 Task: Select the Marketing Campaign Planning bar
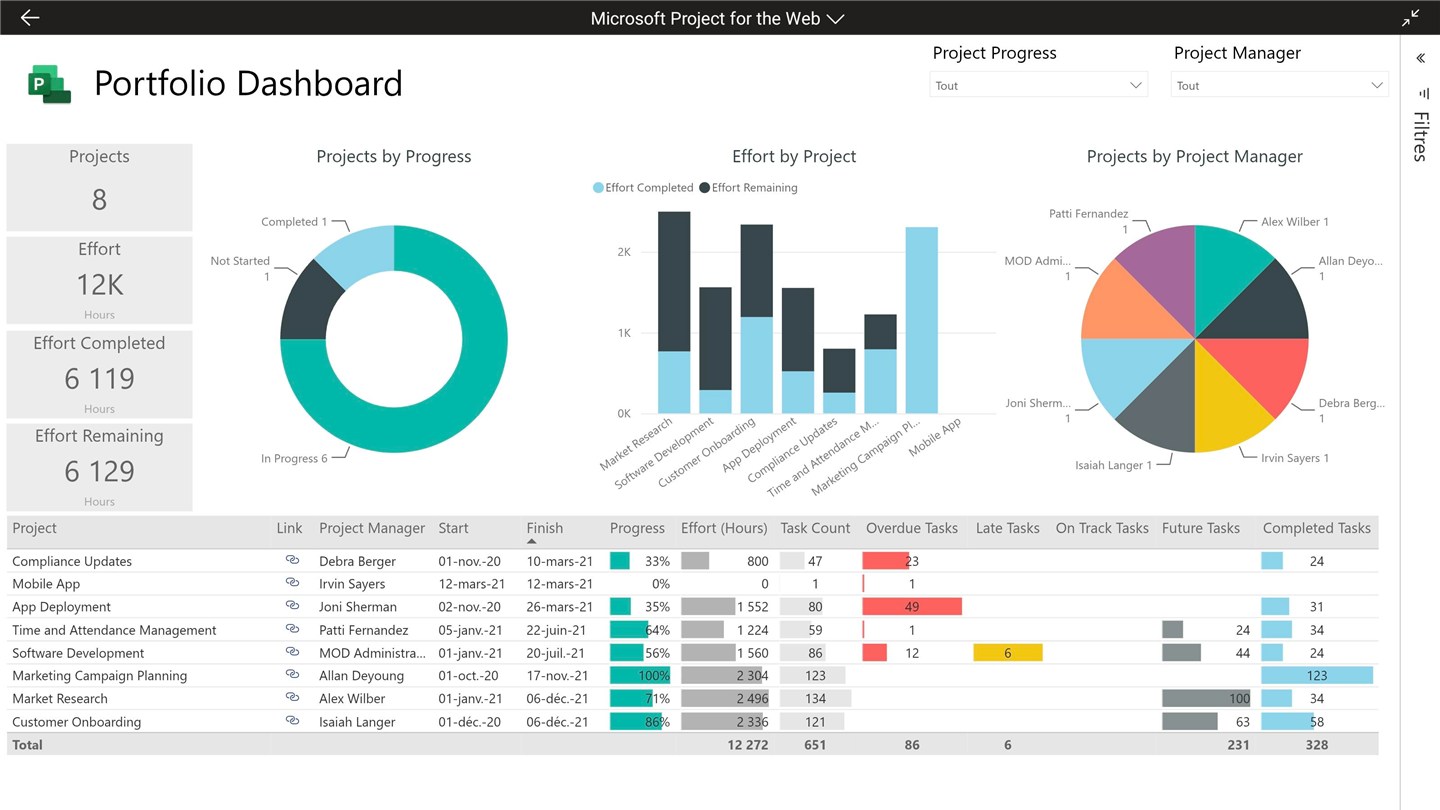[x=922, y=320]
